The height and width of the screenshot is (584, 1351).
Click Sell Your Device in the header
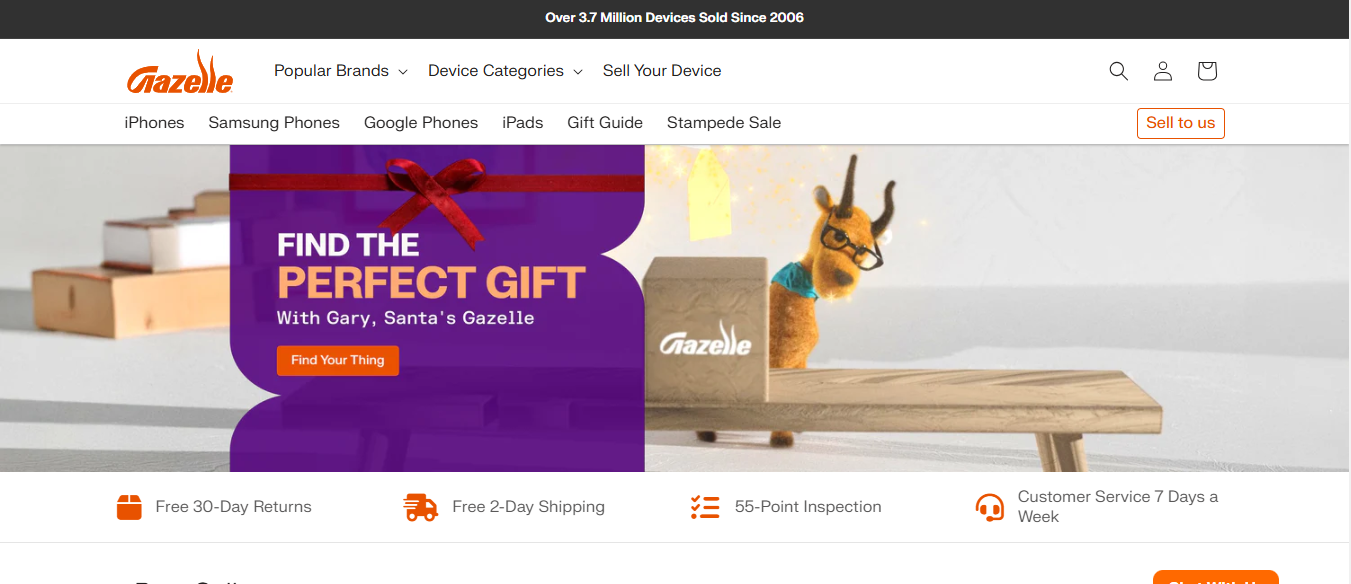(662, 70)
